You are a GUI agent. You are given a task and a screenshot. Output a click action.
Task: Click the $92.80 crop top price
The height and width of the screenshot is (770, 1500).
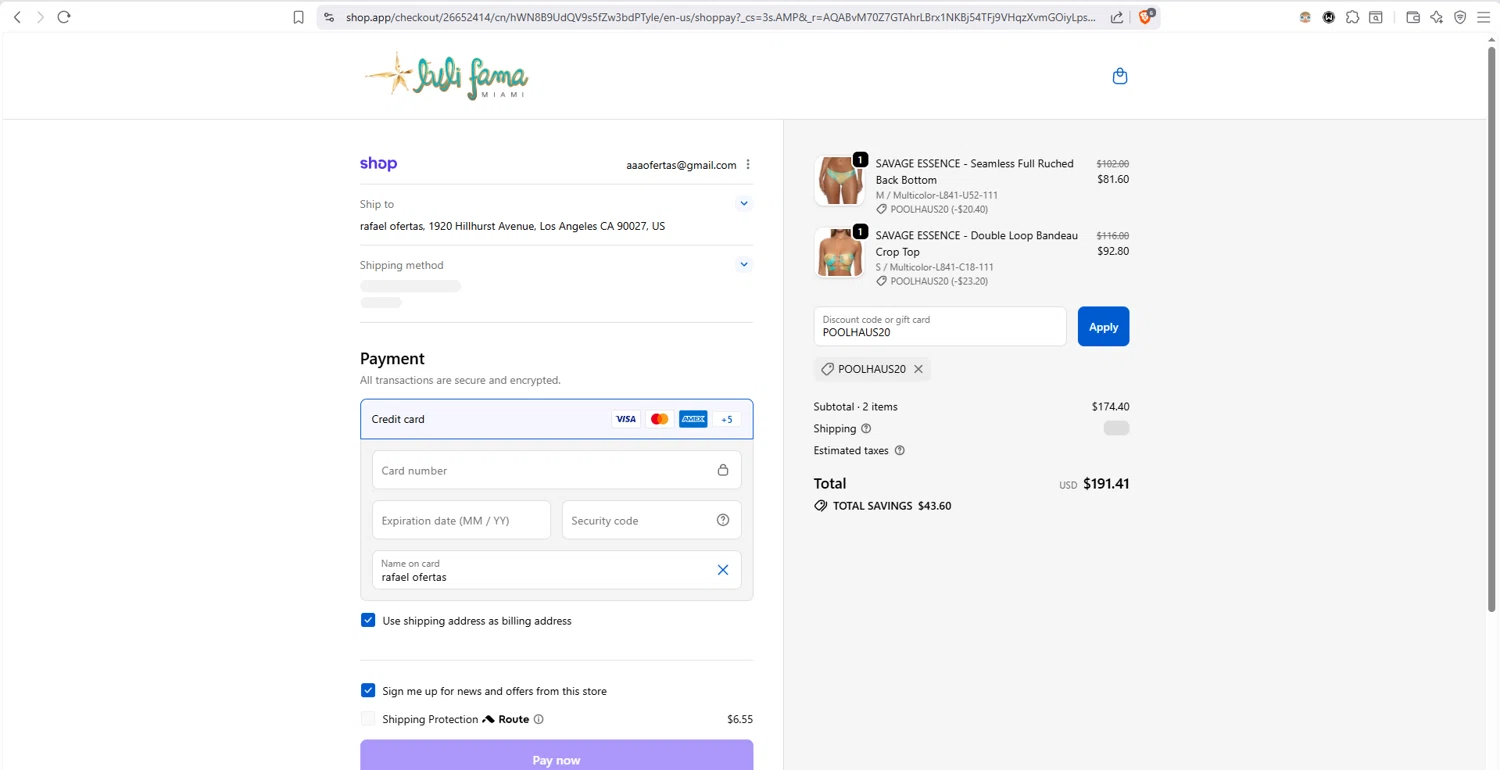pyautogui.click(x=1113, y=252)
